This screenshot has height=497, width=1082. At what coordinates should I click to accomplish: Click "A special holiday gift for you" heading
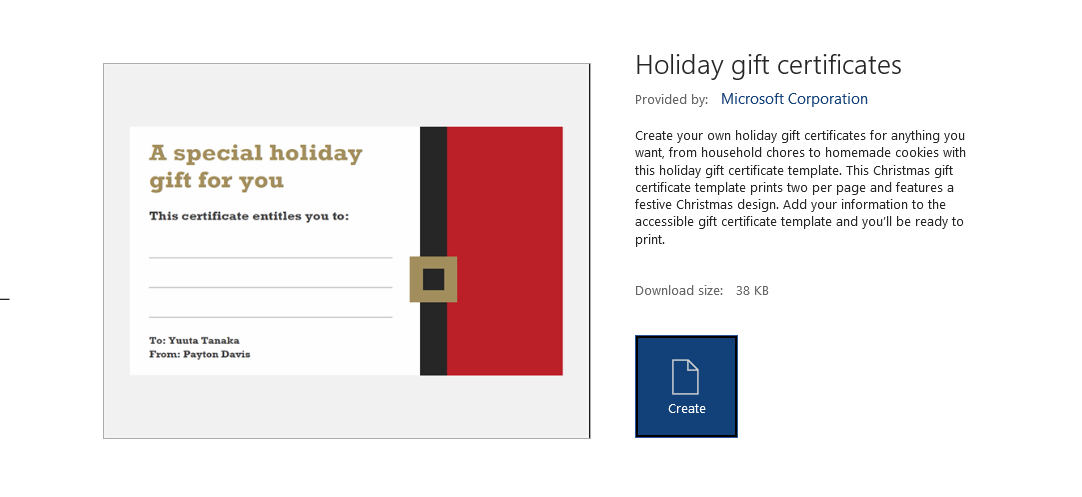(256, 167)
